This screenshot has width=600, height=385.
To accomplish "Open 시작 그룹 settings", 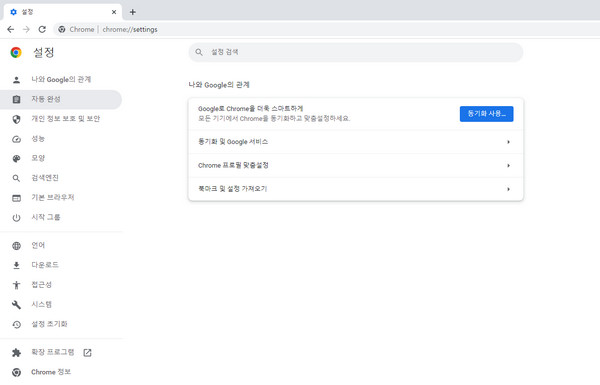I will (61, 217).
